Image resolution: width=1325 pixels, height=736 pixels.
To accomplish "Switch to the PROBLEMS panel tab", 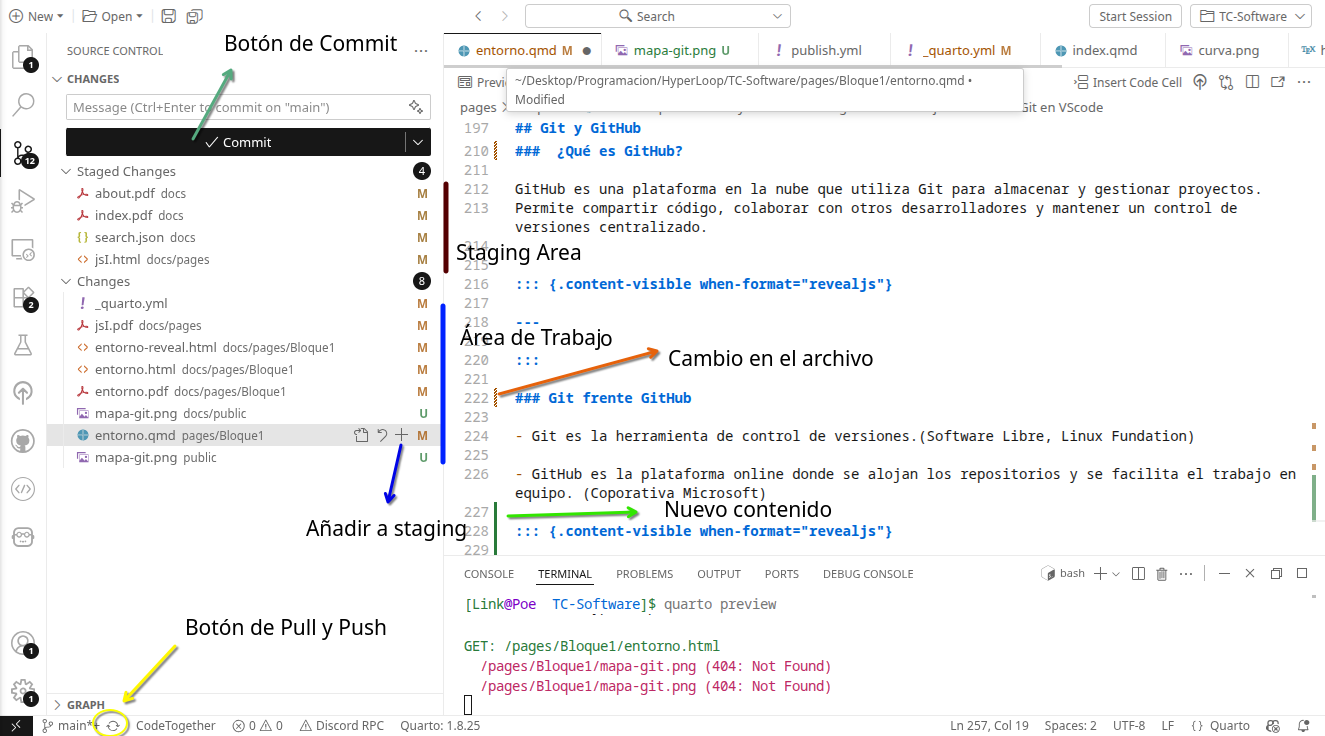I will [x=644, y=574].
